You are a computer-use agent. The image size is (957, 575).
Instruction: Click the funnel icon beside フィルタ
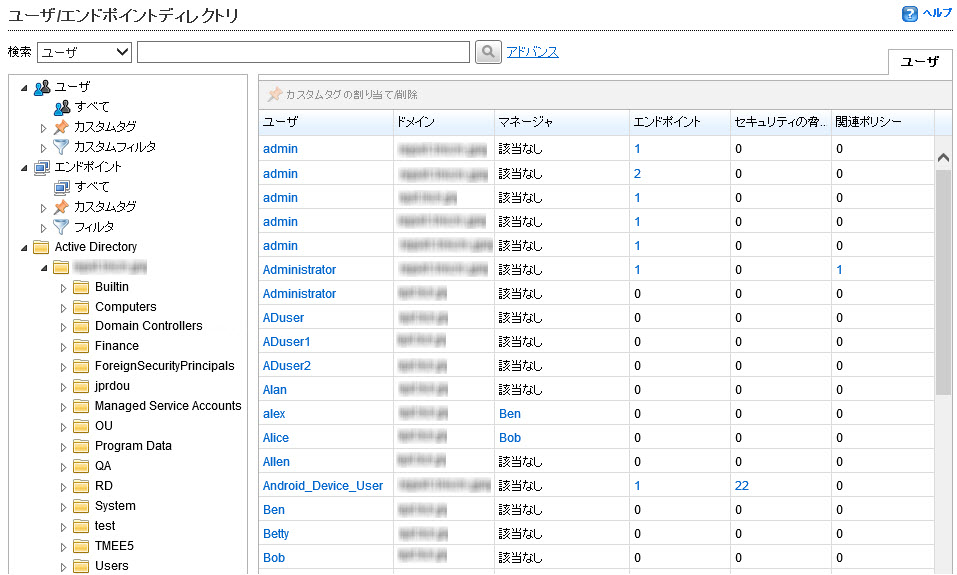(x=61, y=227)
